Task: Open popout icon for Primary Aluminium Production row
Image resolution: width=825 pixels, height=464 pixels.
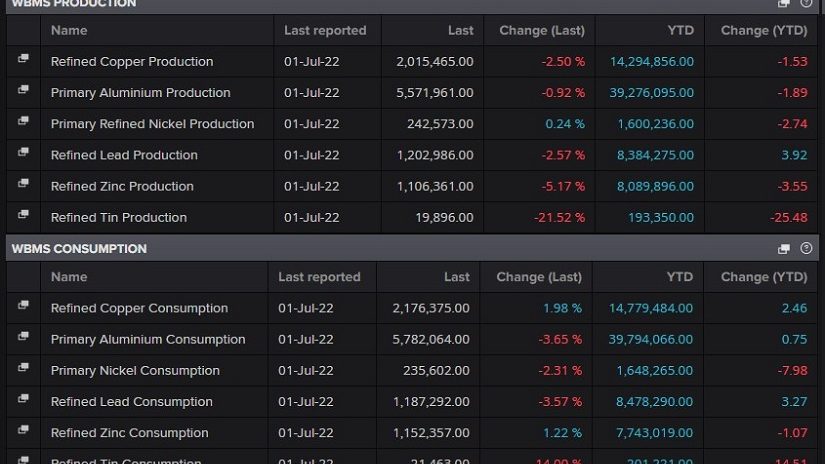Action: (23, 89)
